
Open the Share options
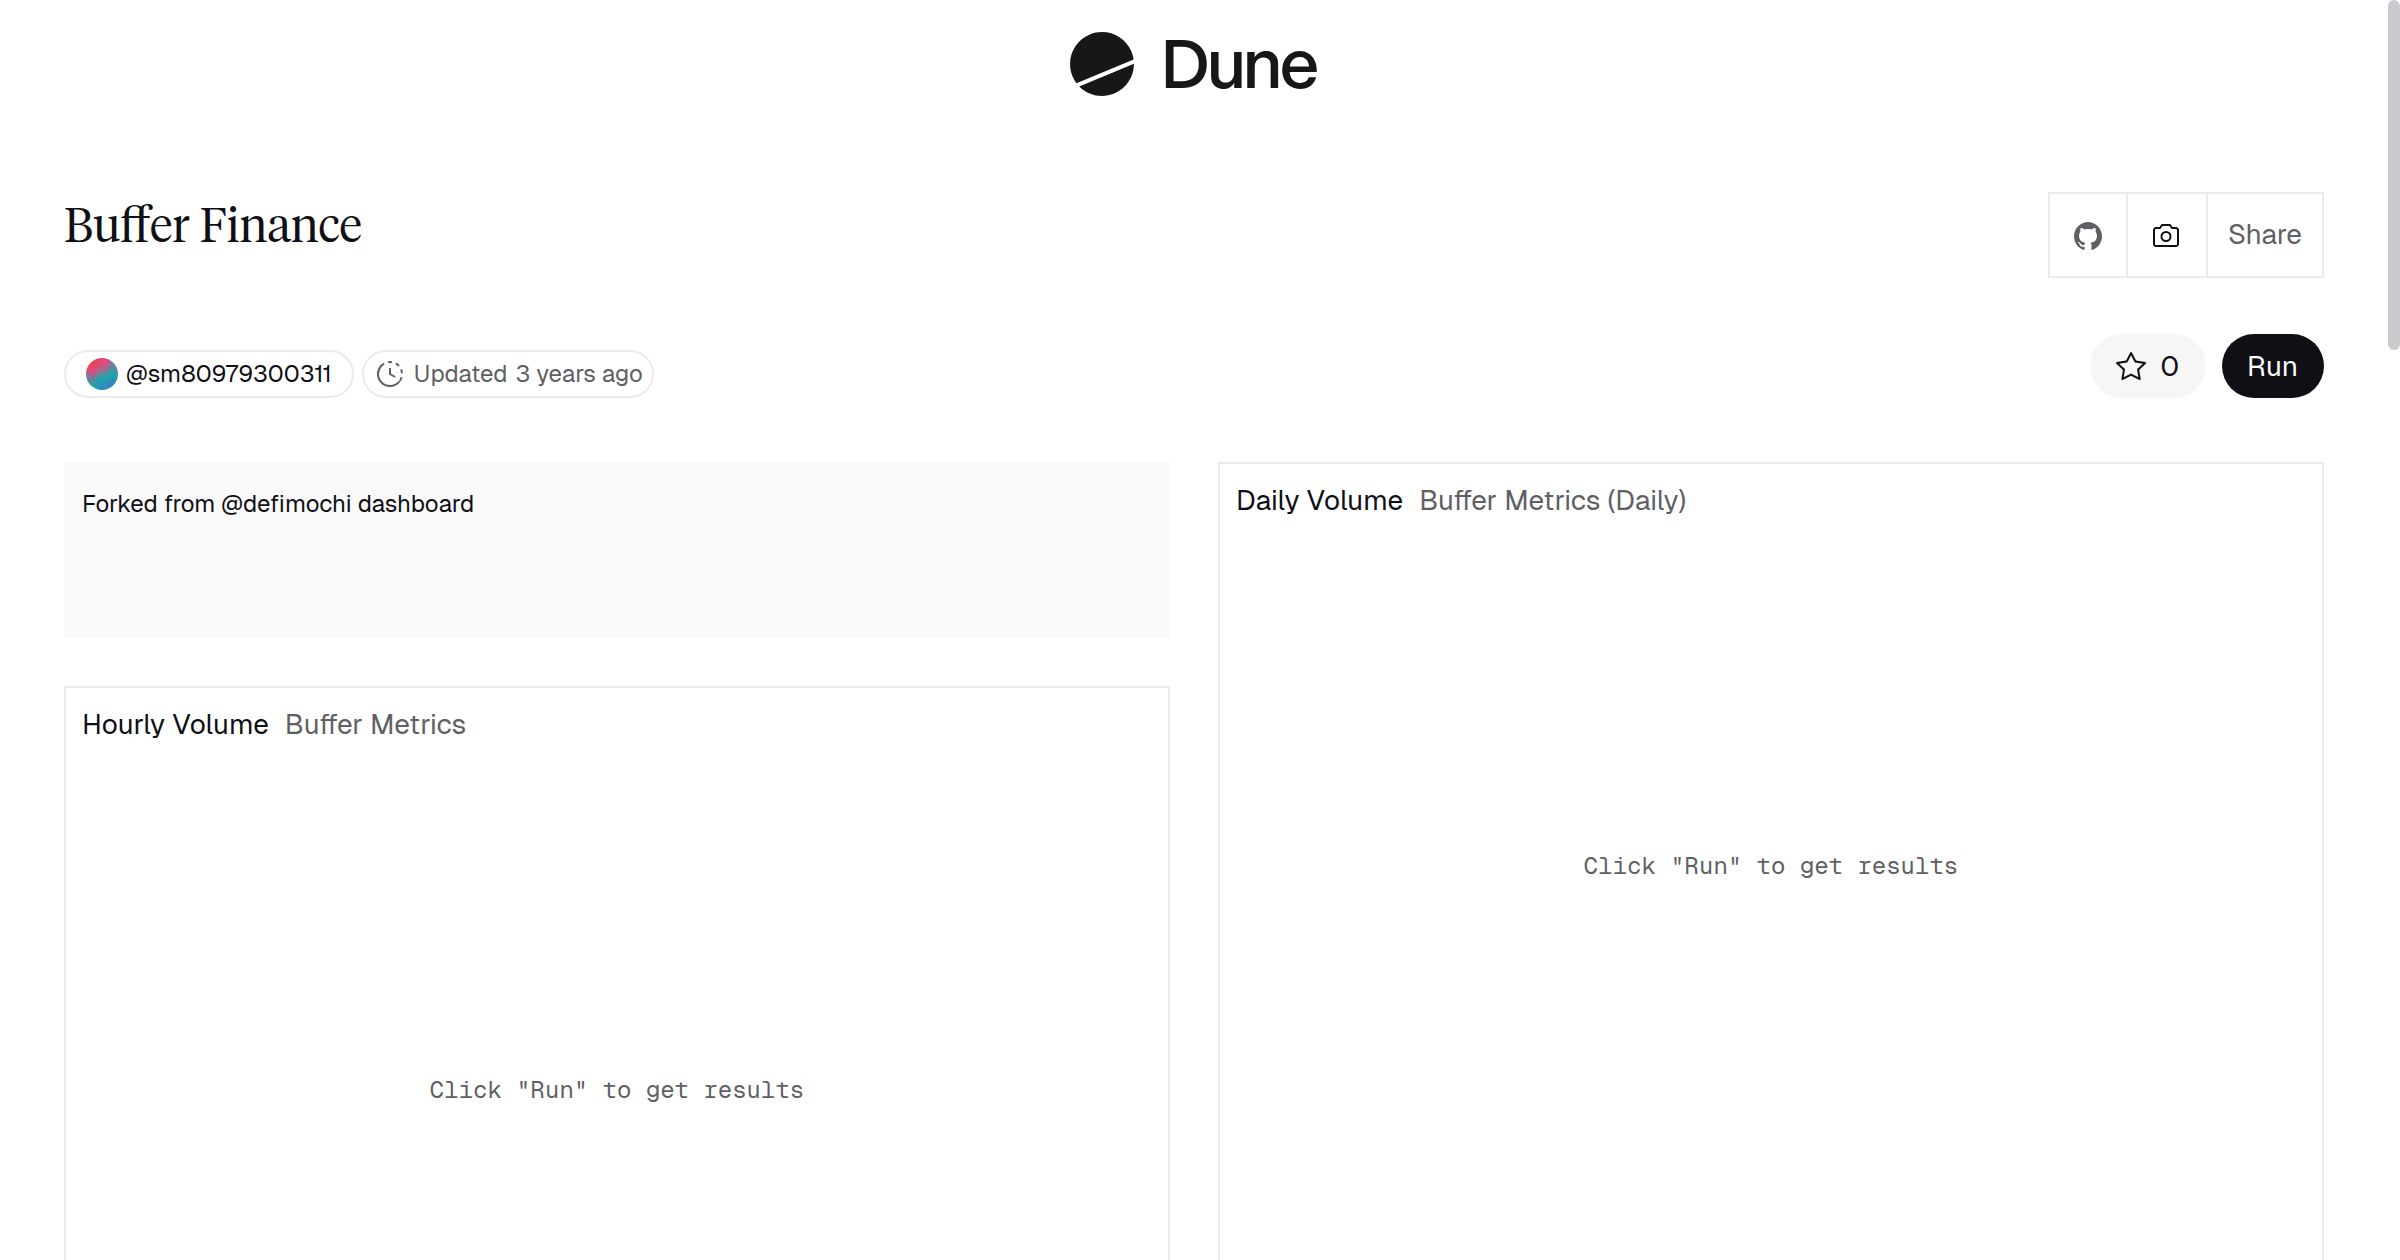coord(2264,235)
